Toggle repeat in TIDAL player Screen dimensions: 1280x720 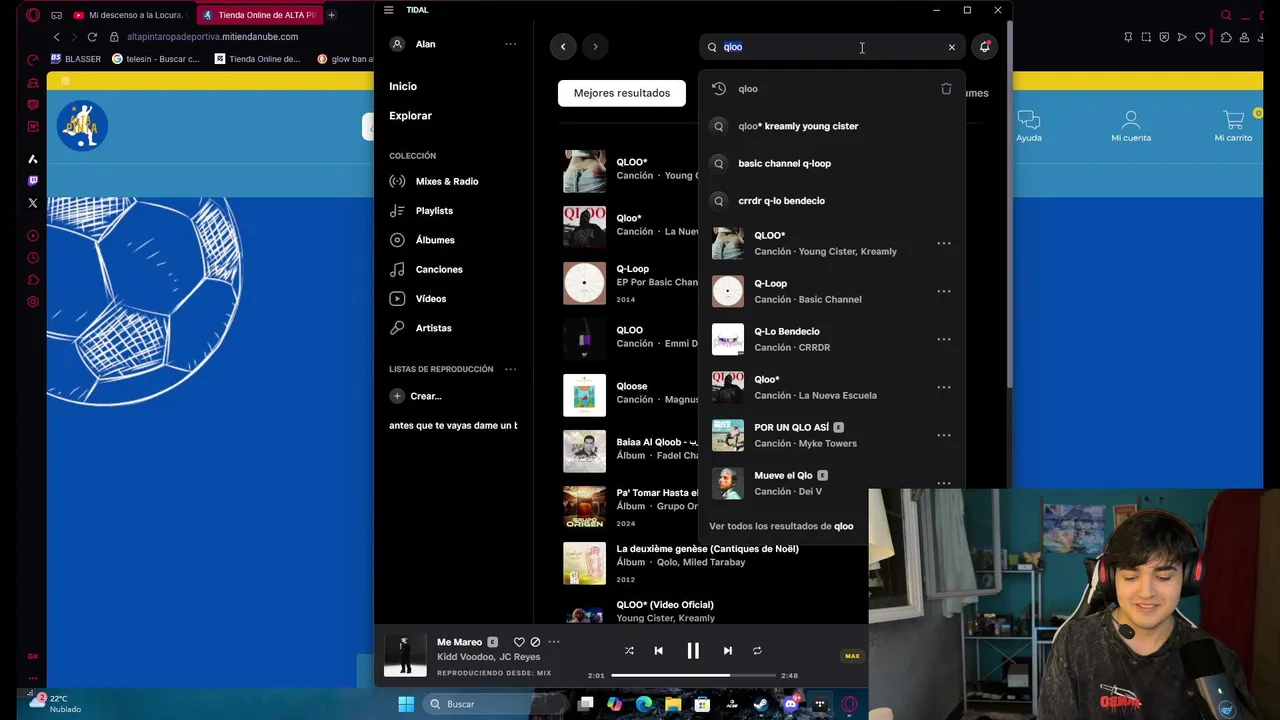pos(757,650)
